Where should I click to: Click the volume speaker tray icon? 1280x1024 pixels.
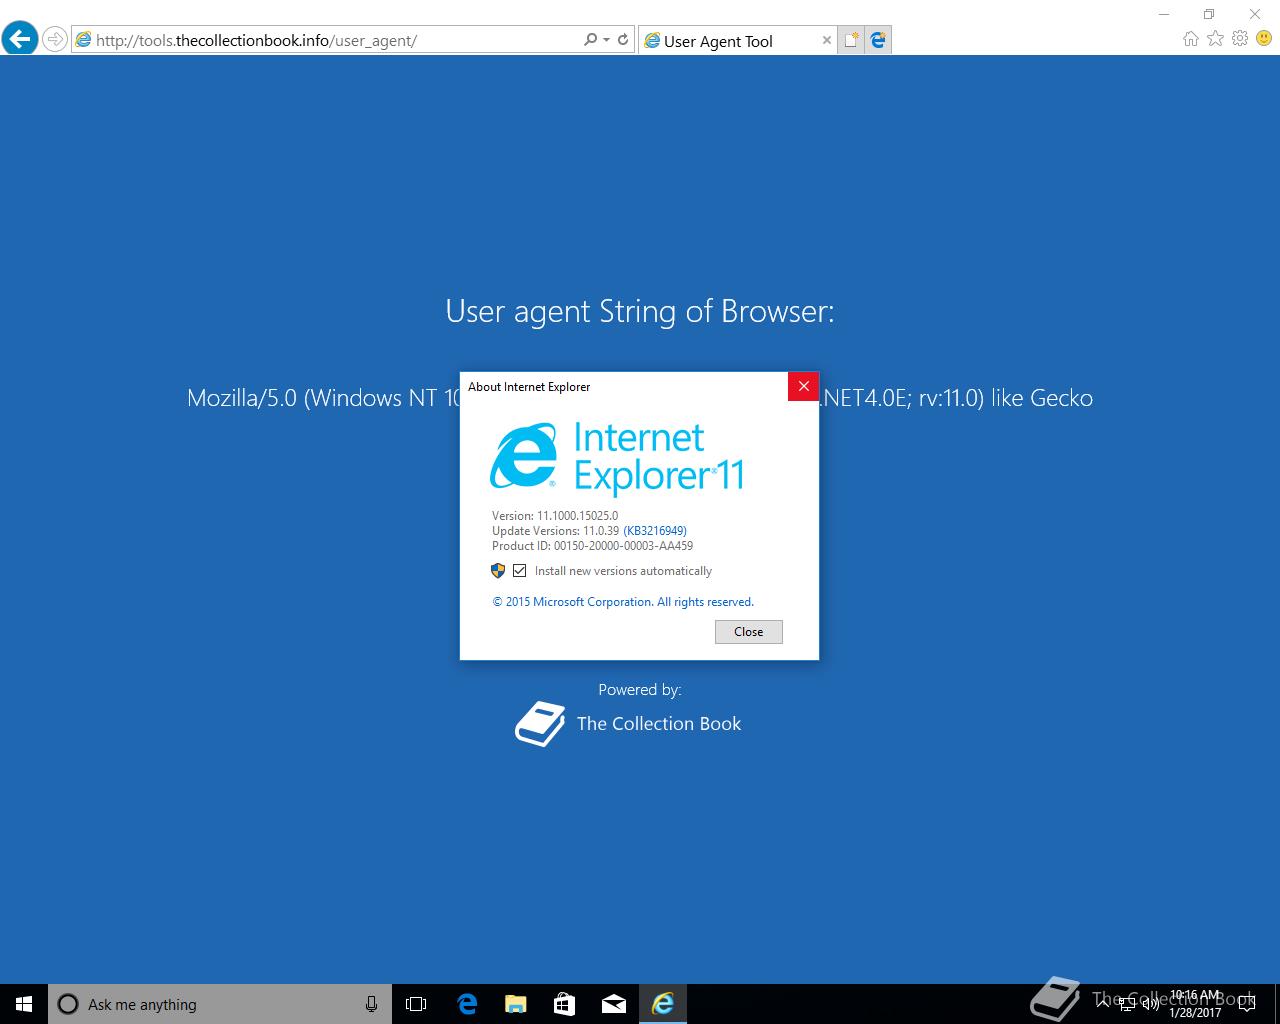point(1150,1004)
